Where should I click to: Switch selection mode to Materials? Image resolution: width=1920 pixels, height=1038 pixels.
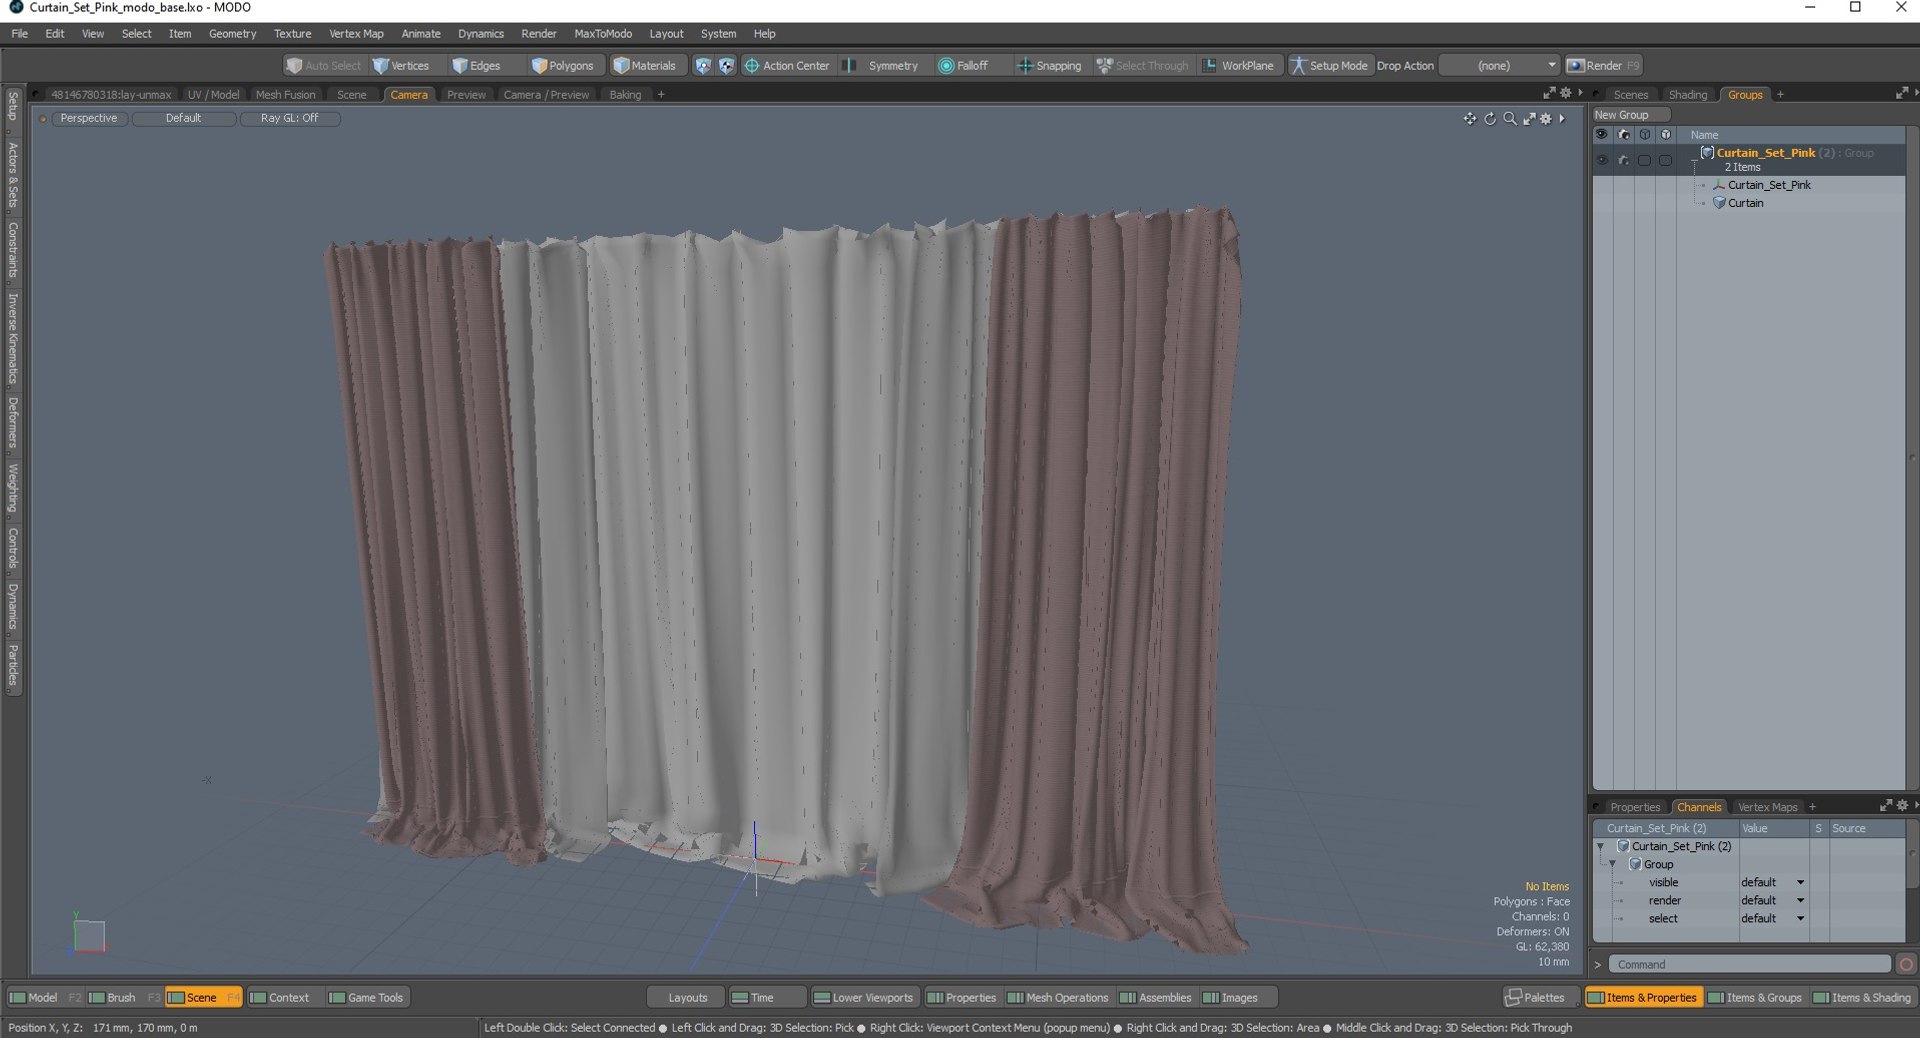click(645, 66)
